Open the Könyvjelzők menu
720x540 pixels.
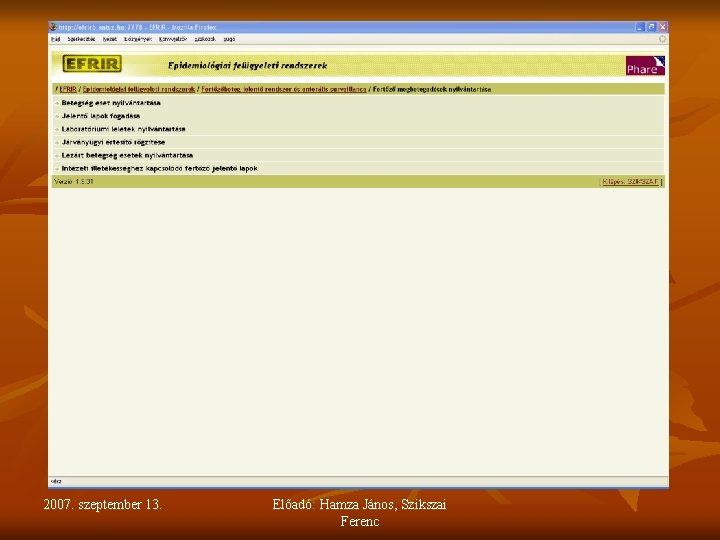(x=173, y=39)
